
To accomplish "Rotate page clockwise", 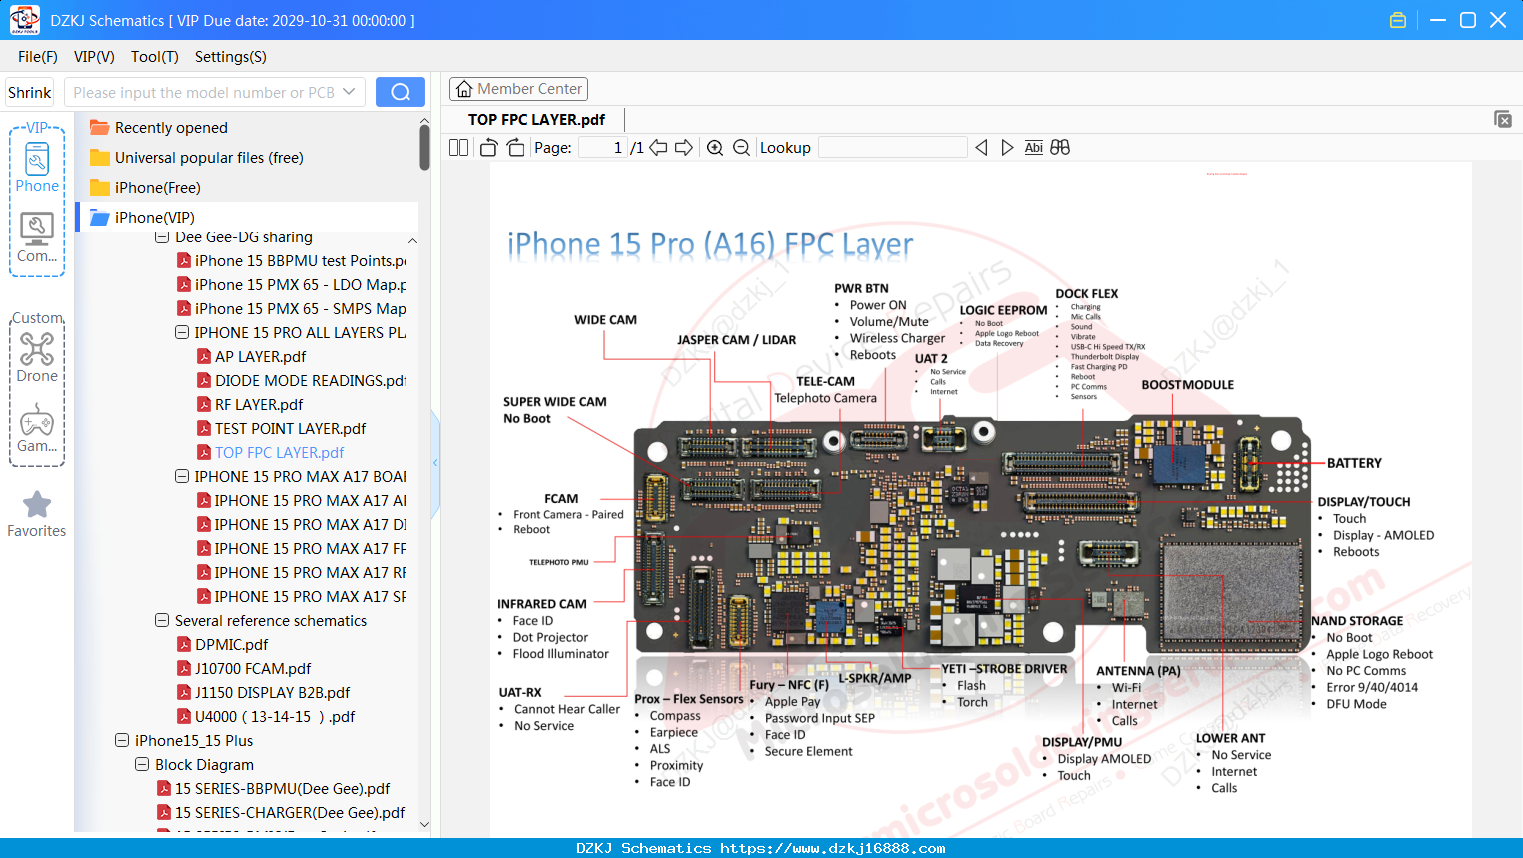I will [515, 147].
